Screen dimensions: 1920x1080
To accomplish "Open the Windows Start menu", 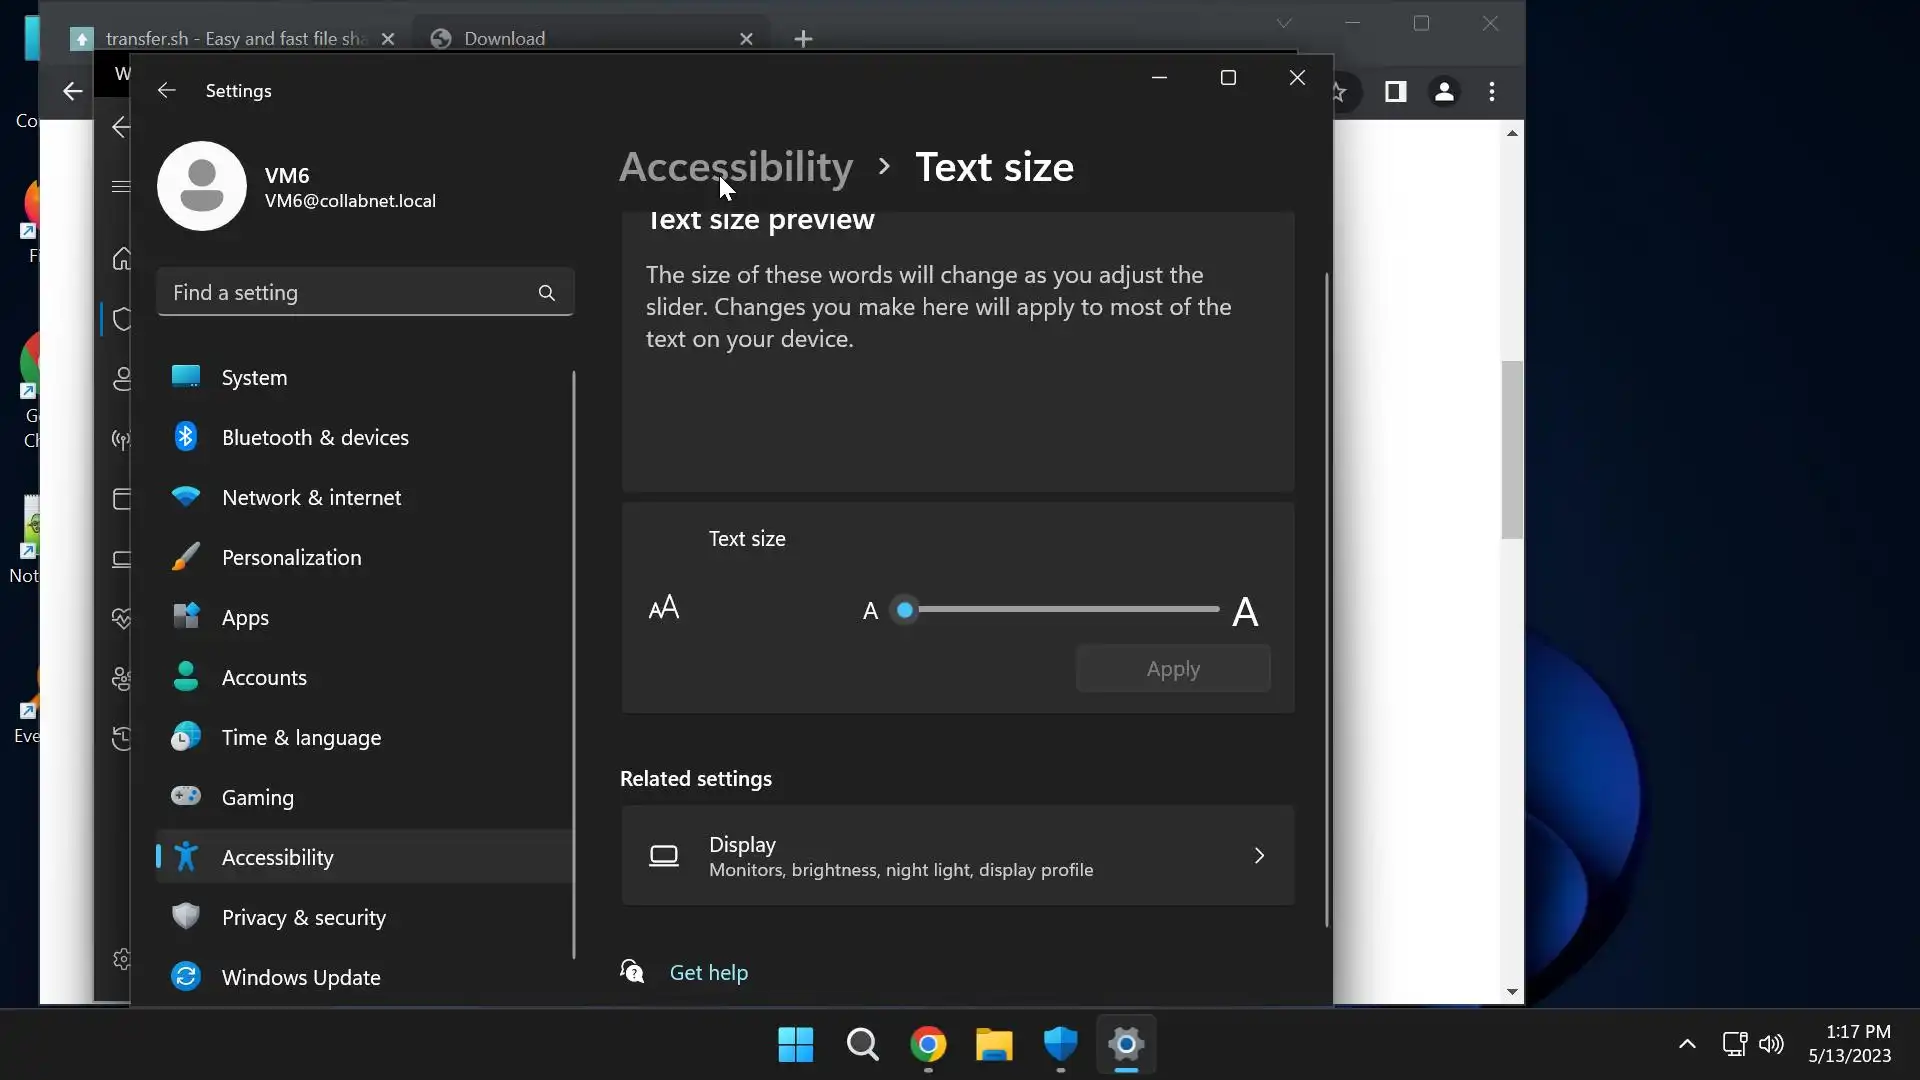I will pyautogui.click(x=796, y=1045).
